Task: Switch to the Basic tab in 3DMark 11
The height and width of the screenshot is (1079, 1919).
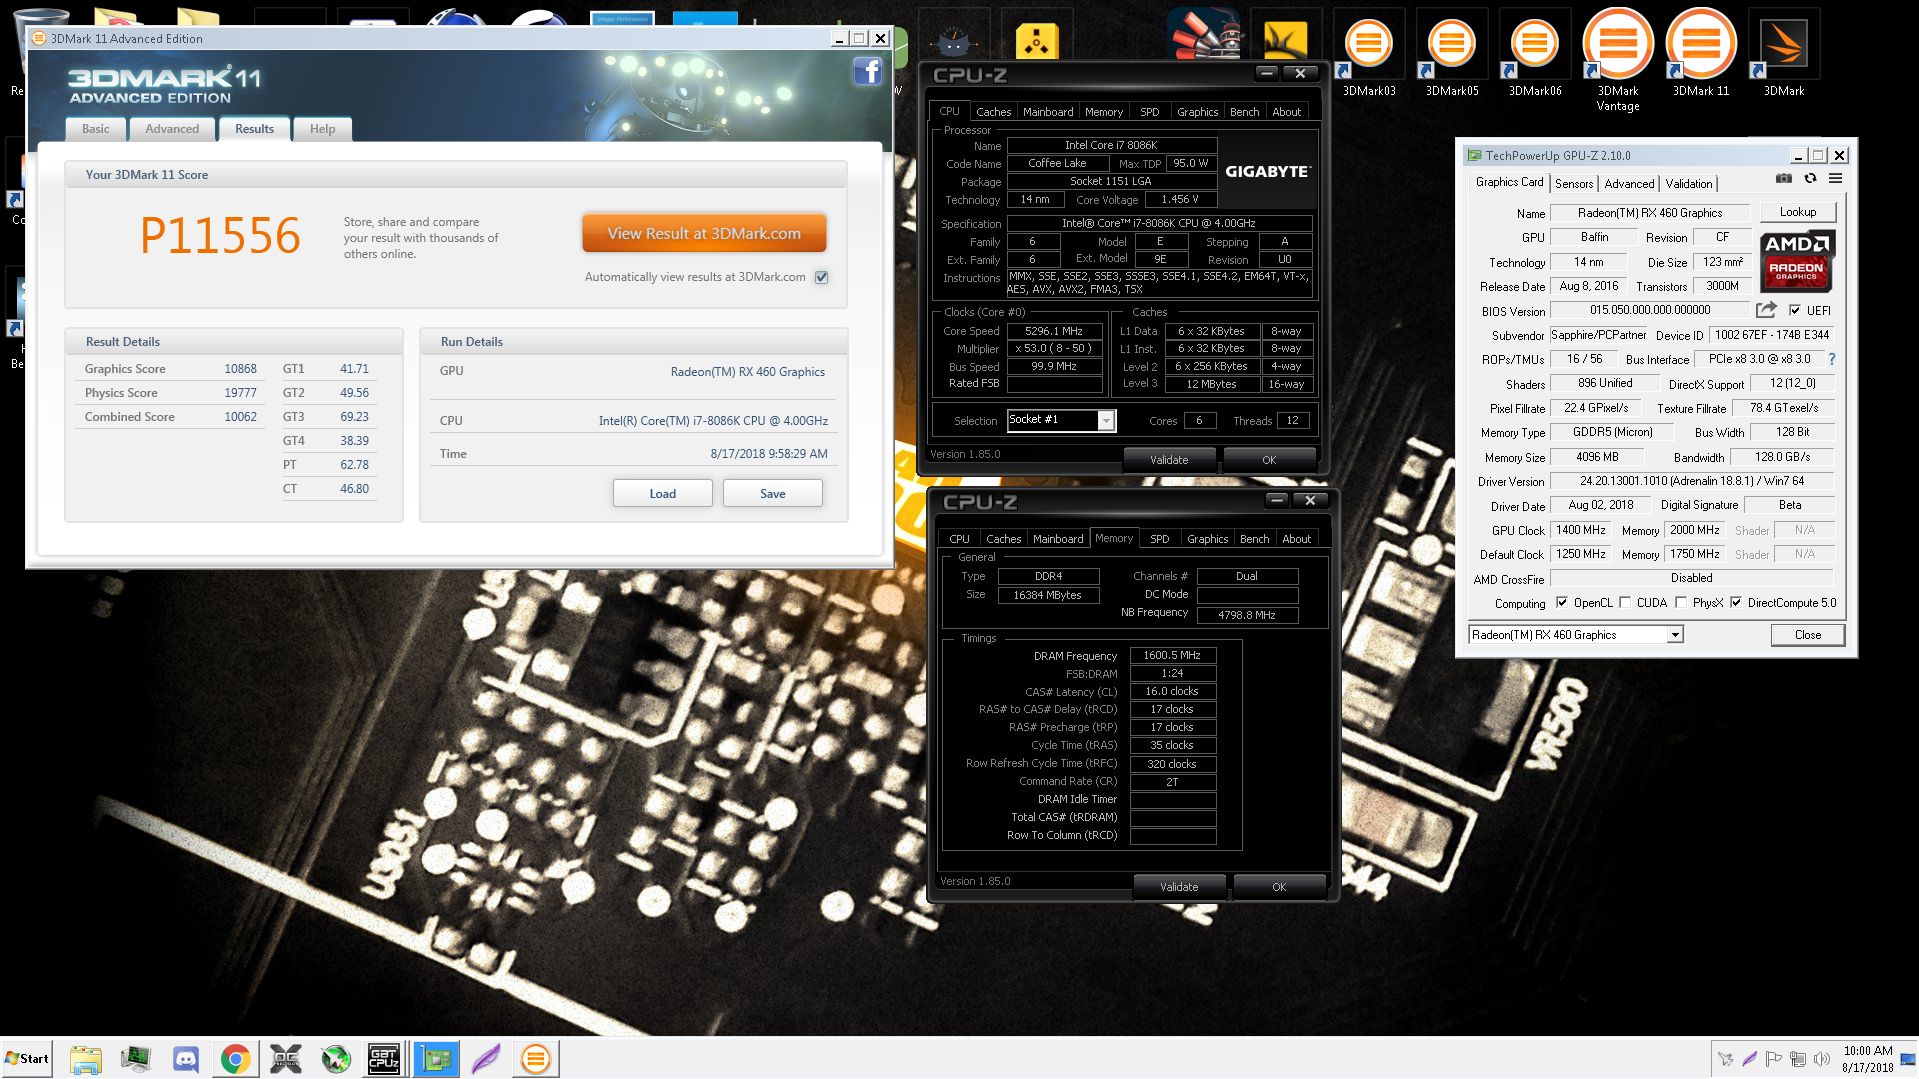Action: (96, 129)
